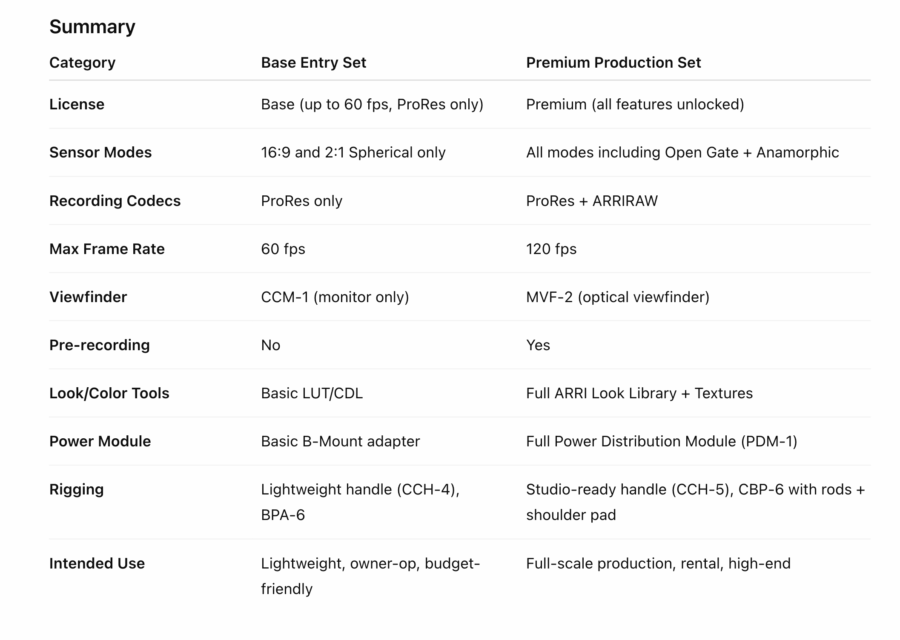Screen dimensions: 900x640
Task: Click the "MVF-2 (optical viewfinder)" cell
Action: tap(619, 296)
